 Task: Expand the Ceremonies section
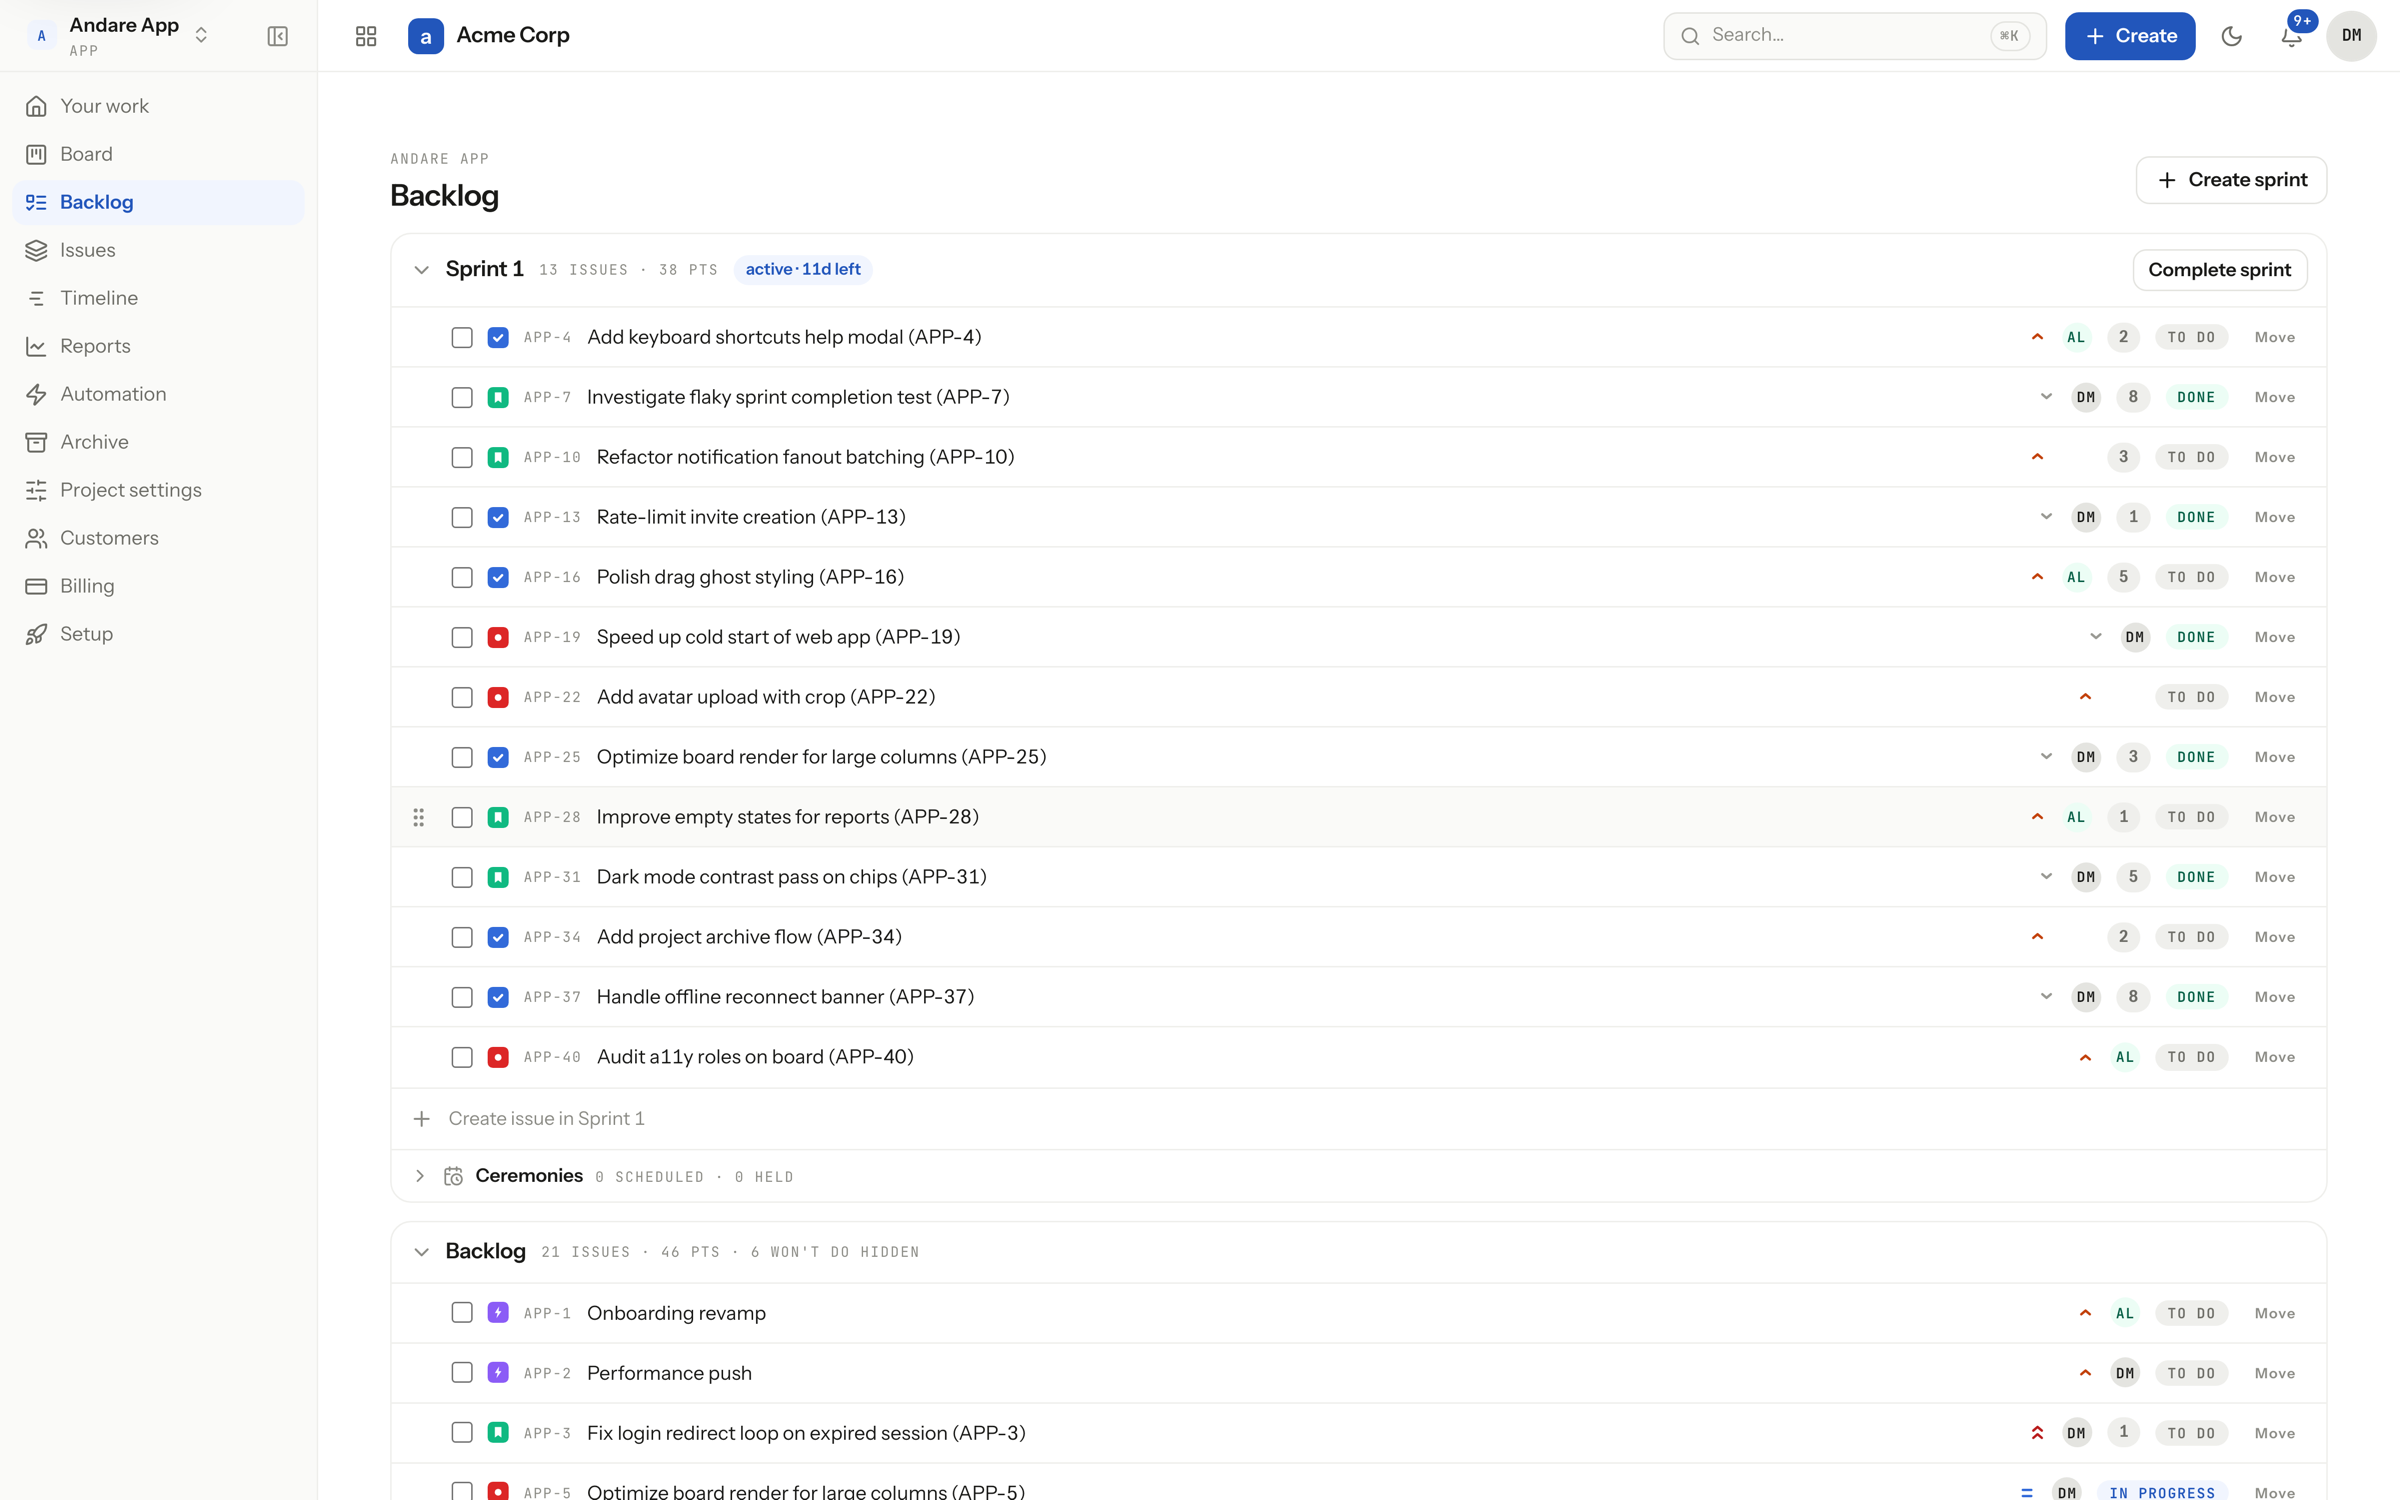tap(420, 1176)
